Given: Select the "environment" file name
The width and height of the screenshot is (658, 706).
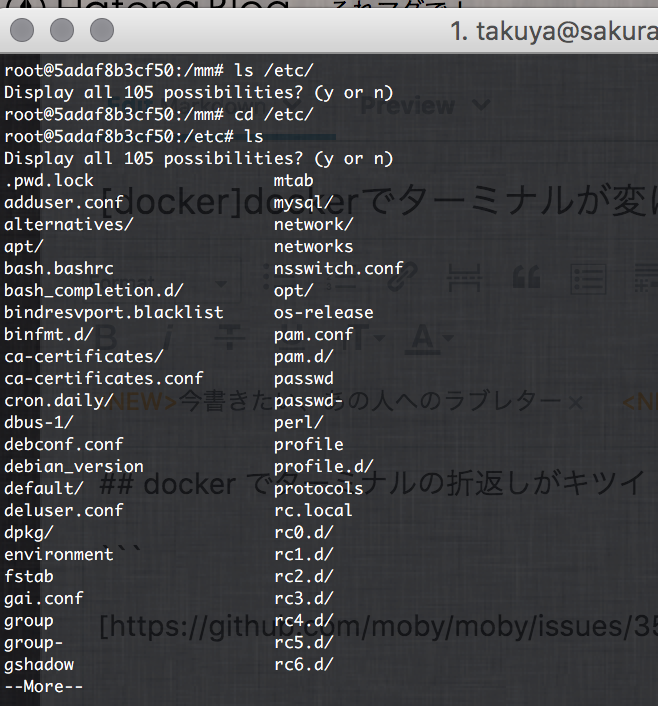Looking at the screenshot, I should click(x=59, y=556).
